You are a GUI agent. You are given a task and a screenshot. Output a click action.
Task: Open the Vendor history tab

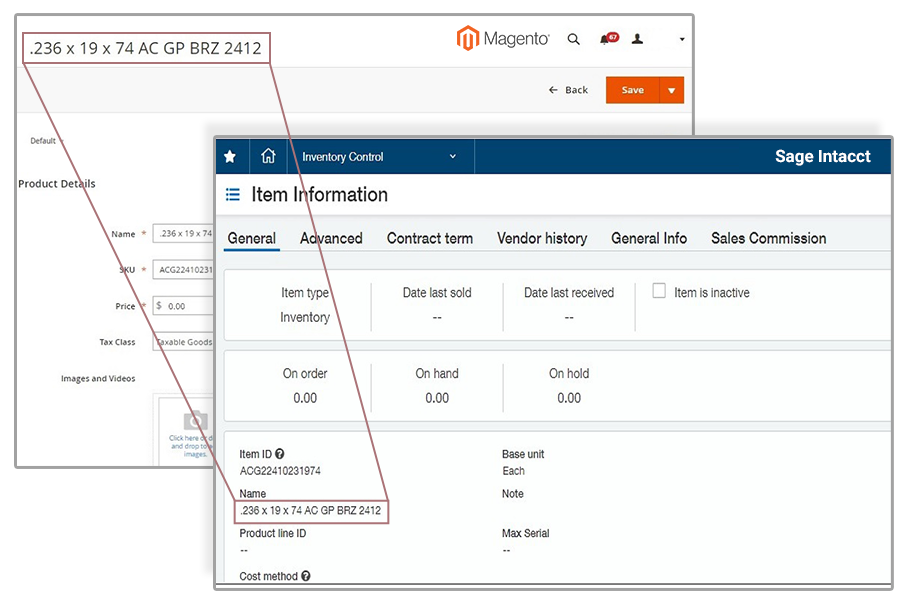pos(542,238)
